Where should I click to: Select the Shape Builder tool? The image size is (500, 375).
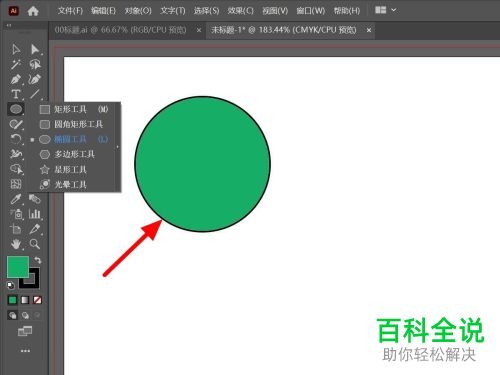click(16, 169)
